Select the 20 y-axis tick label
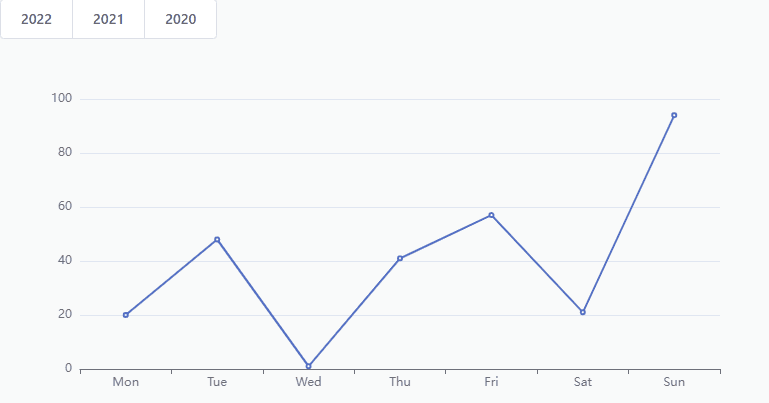Image resolution: width=769 pixels, height=403 pixels. click(x=65, y=315)
